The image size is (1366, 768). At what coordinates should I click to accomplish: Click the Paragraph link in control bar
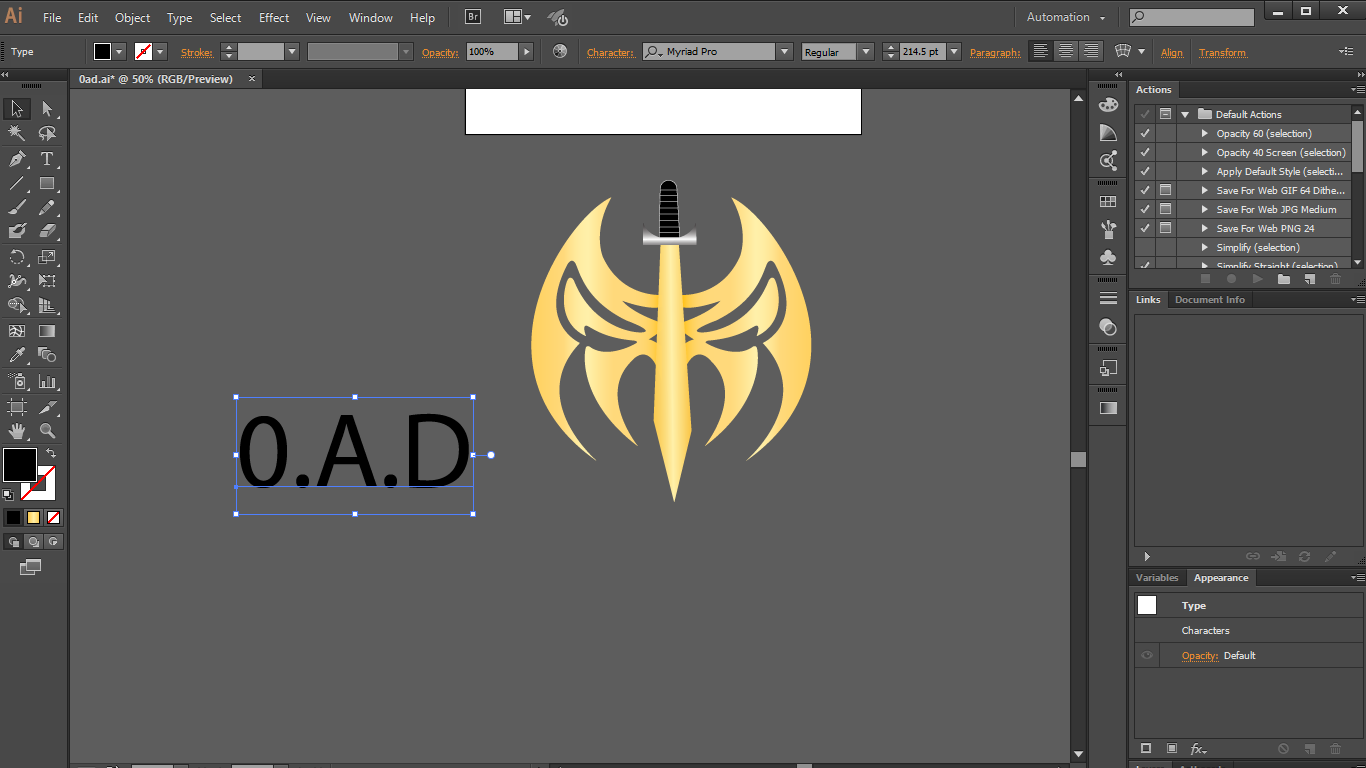tap(995, 53)
